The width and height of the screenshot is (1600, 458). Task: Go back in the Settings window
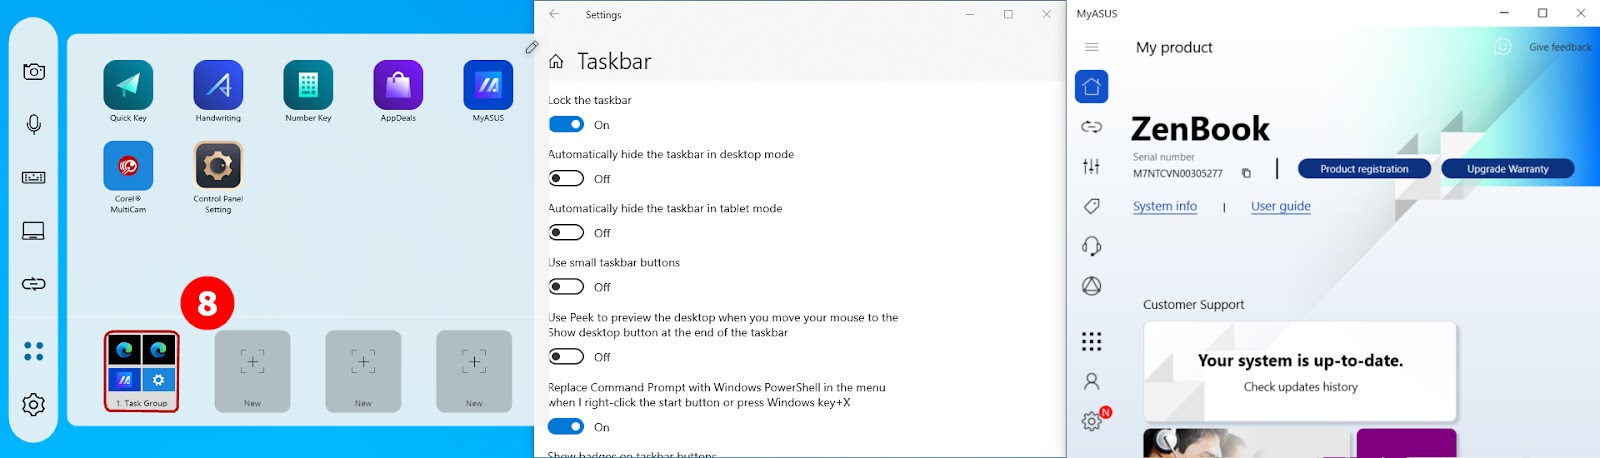(x=554, y=14)
